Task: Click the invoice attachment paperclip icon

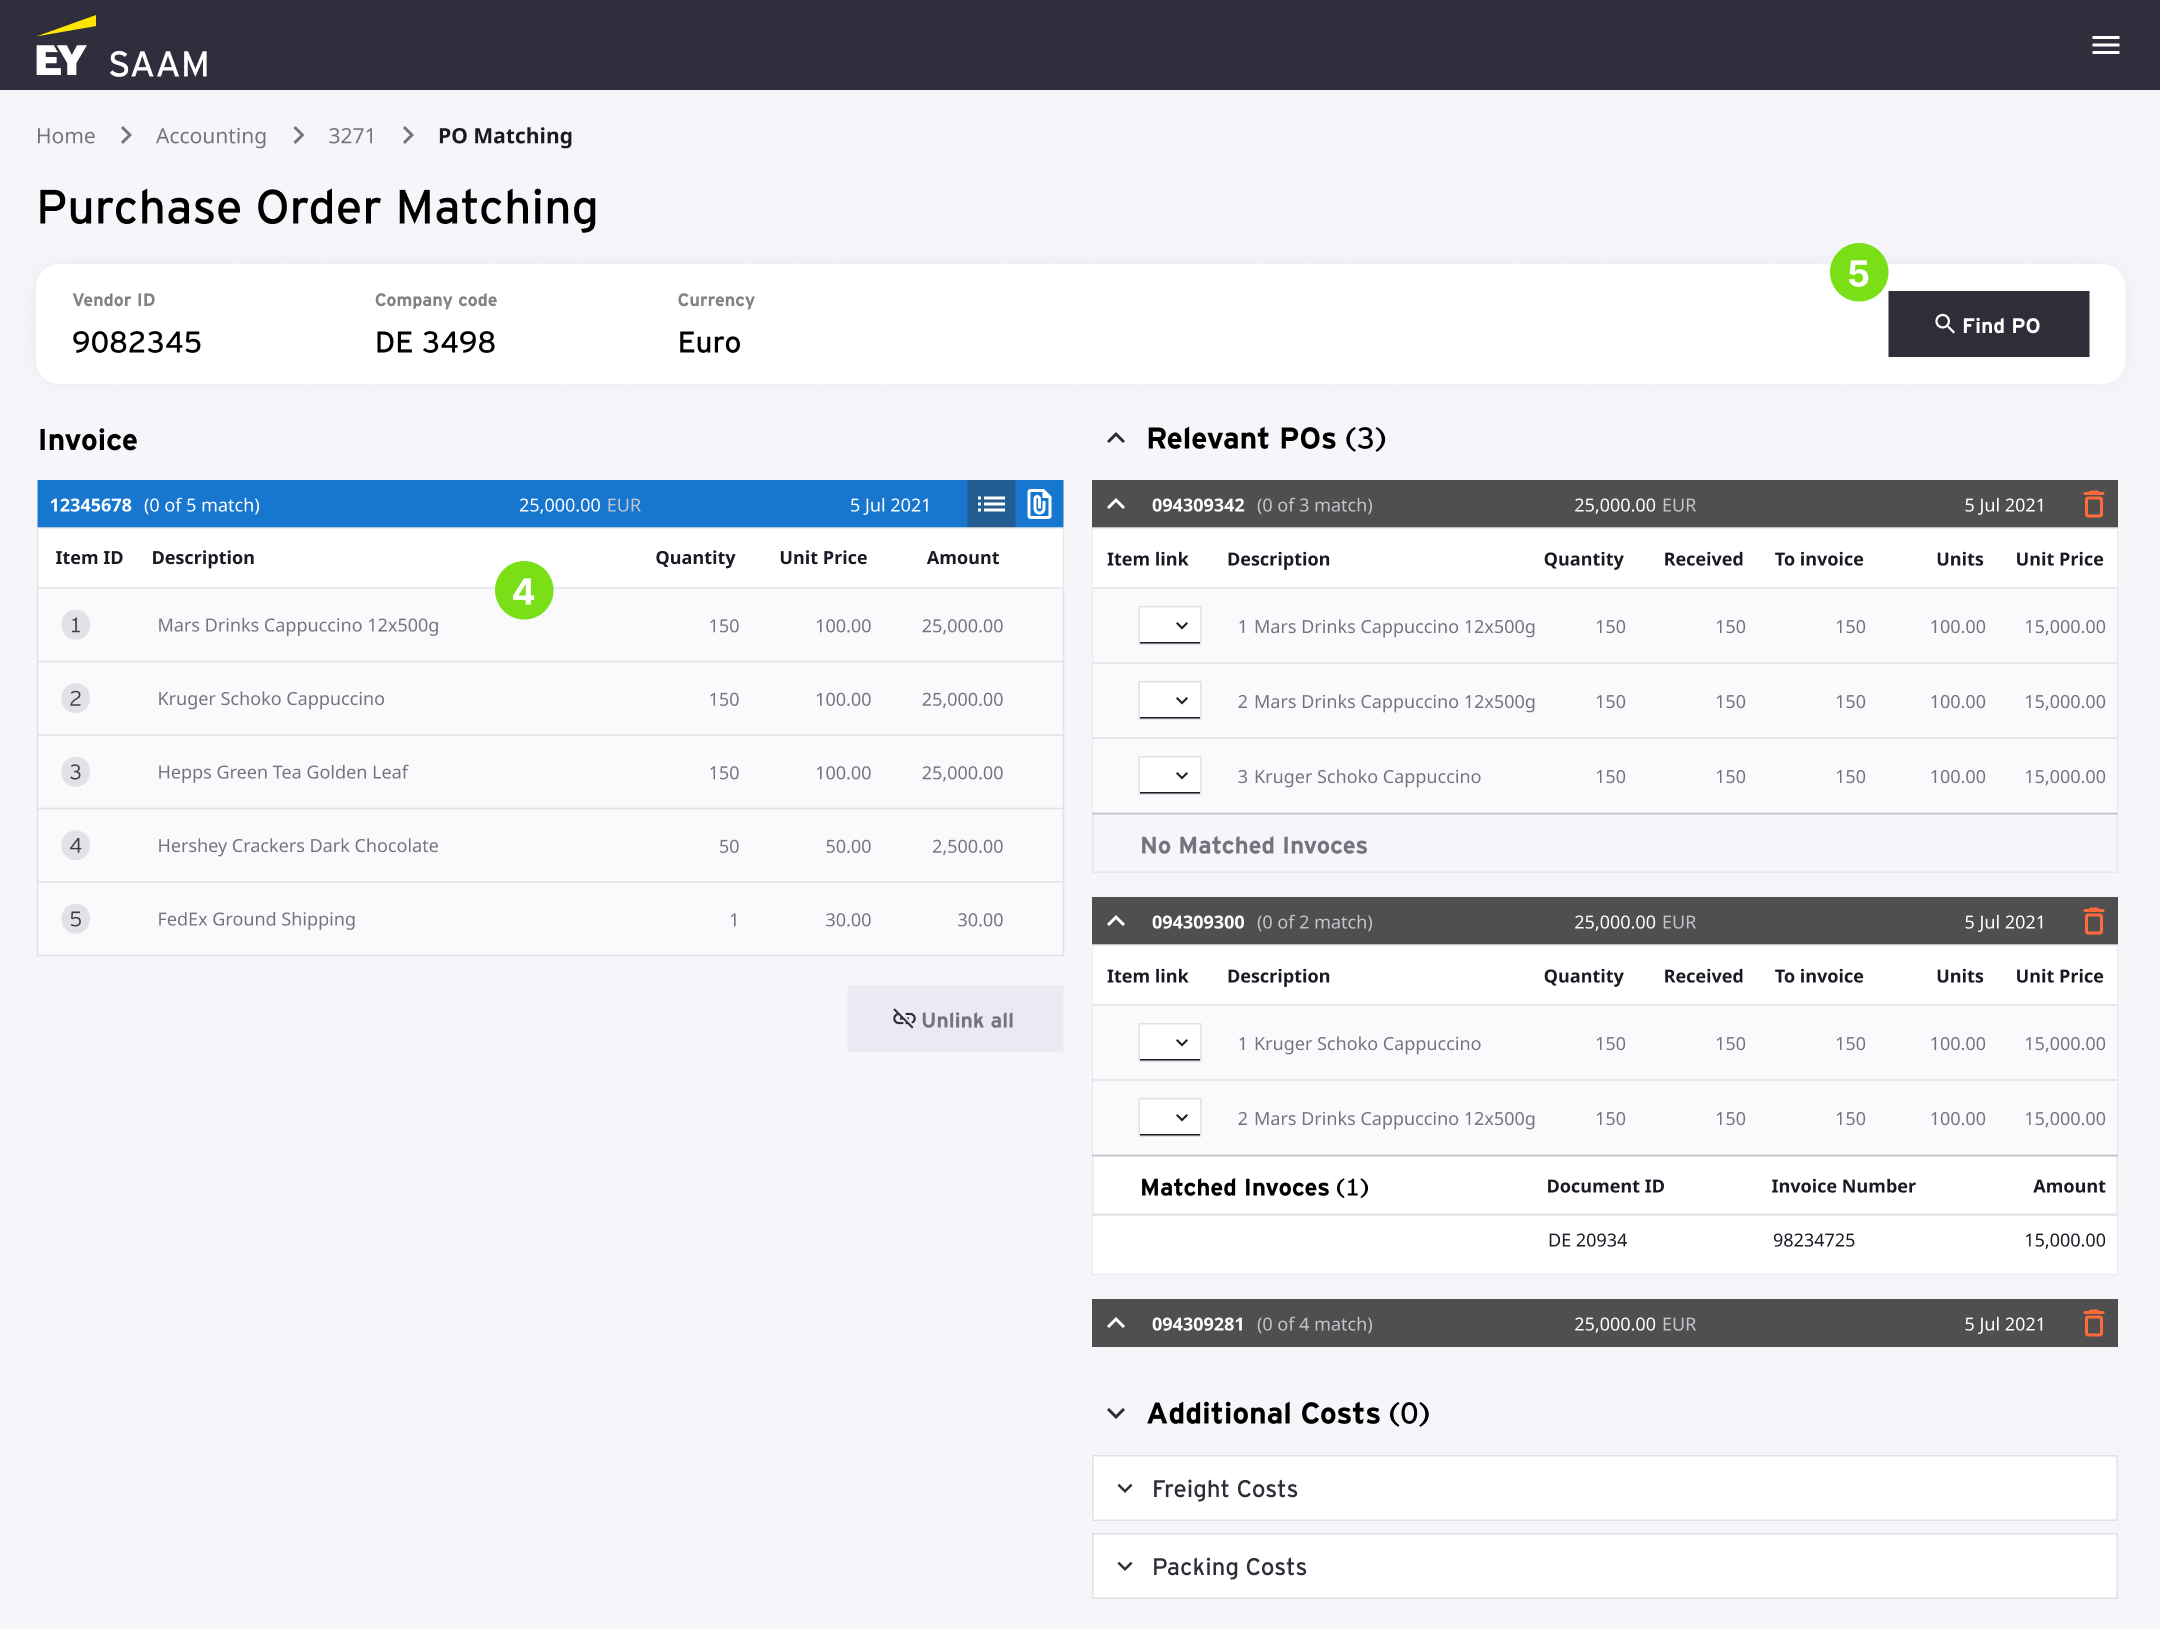Action: [x=1039, y=504]
